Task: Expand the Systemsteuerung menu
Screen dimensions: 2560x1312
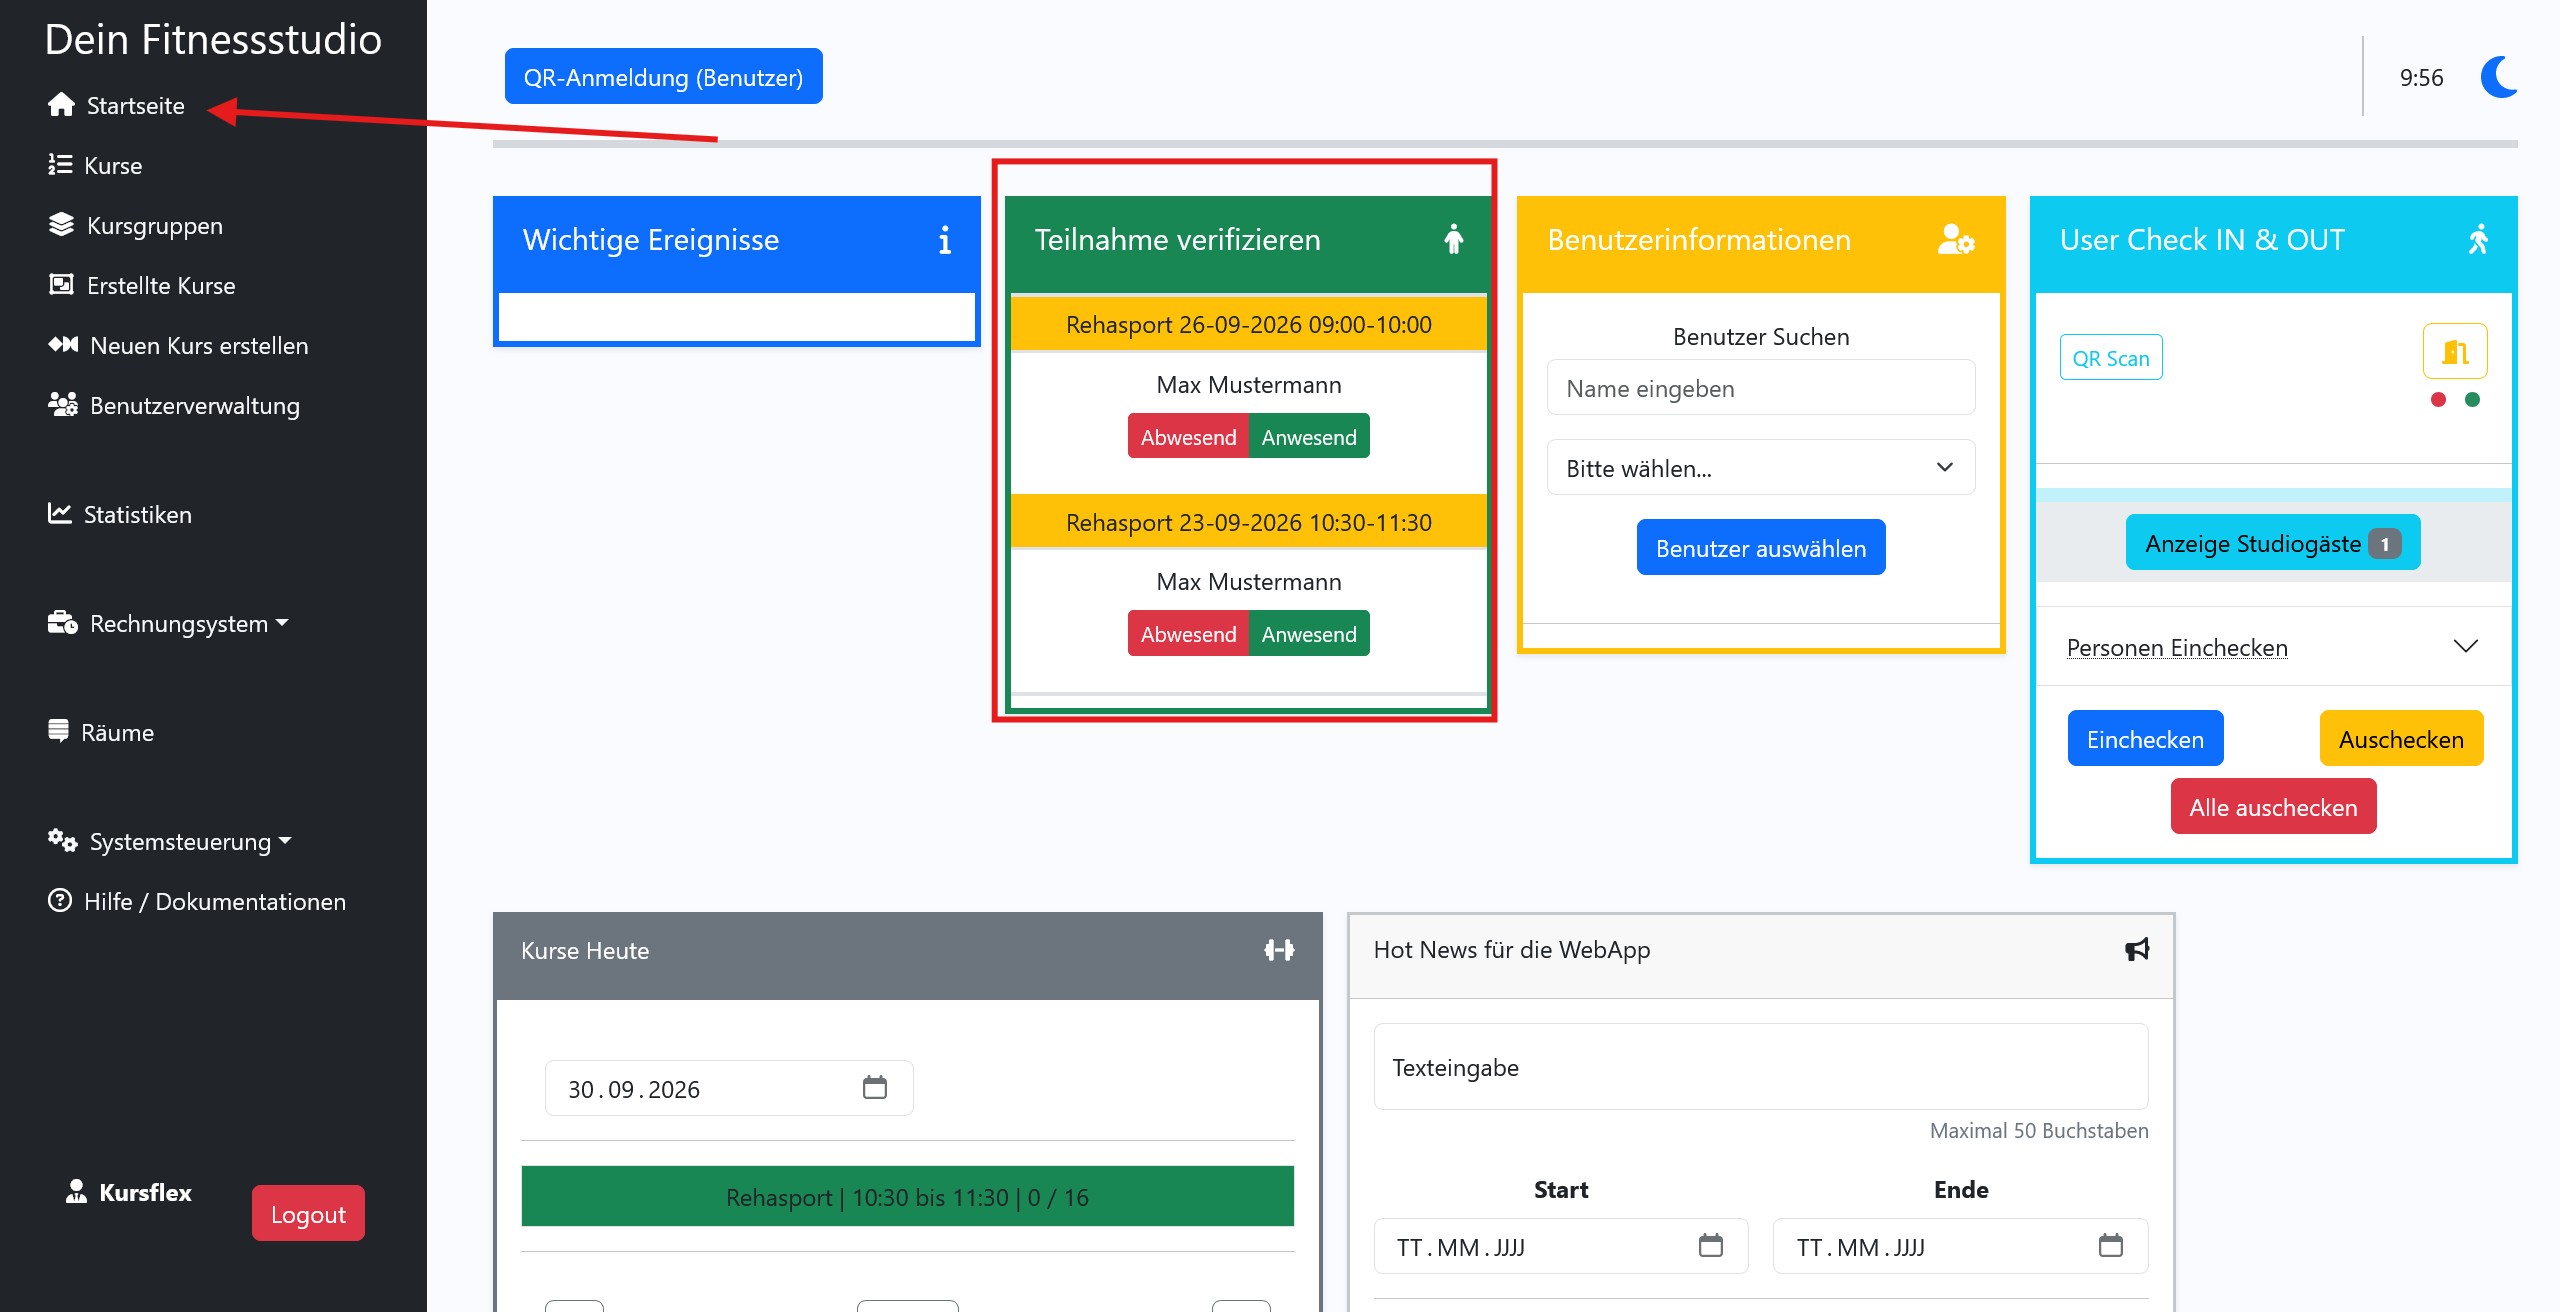Action: click(170, 841)
